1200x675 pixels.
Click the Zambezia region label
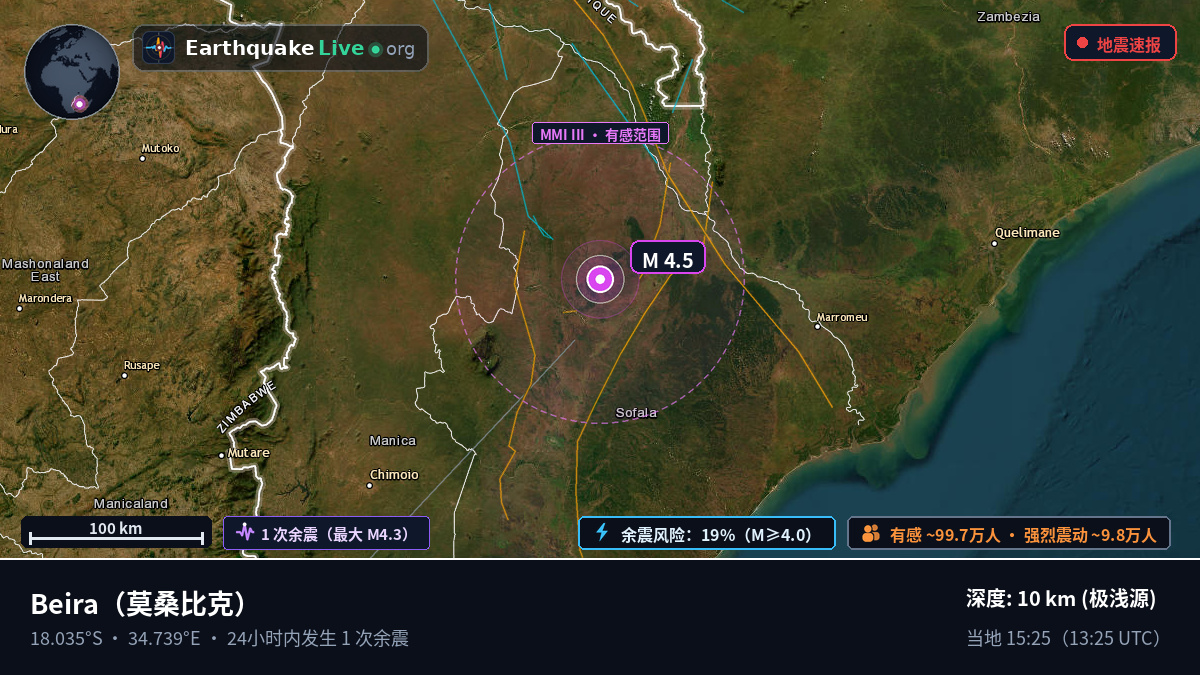tap(1008, 17)
